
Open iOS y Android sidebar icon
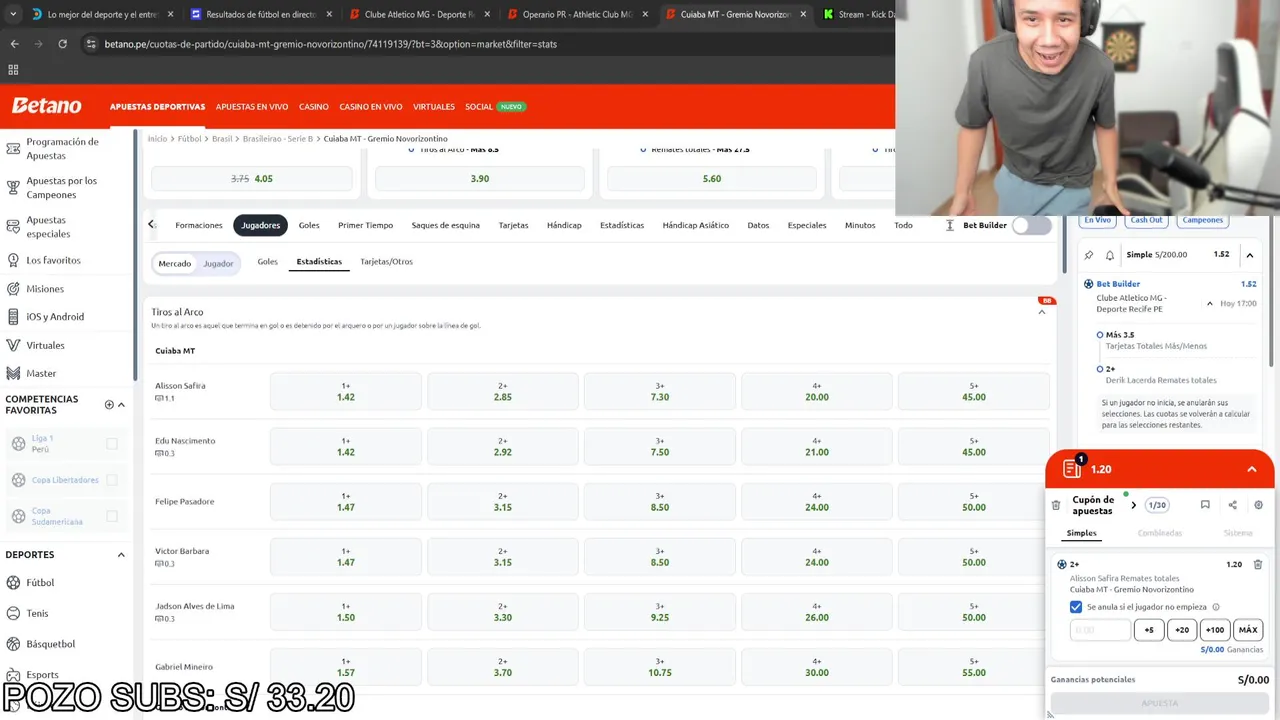pos(13,317)
